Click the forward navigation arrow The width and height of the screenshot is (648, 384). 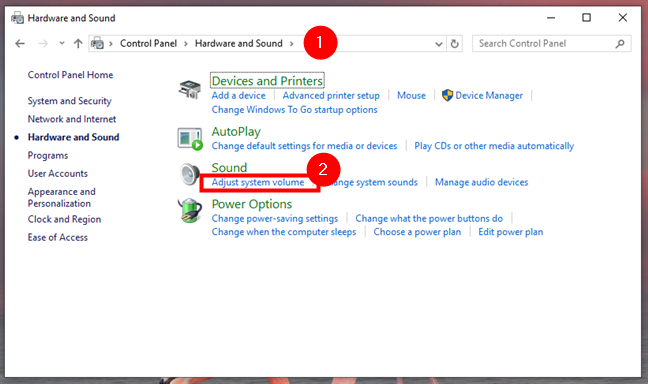point(43,43)
